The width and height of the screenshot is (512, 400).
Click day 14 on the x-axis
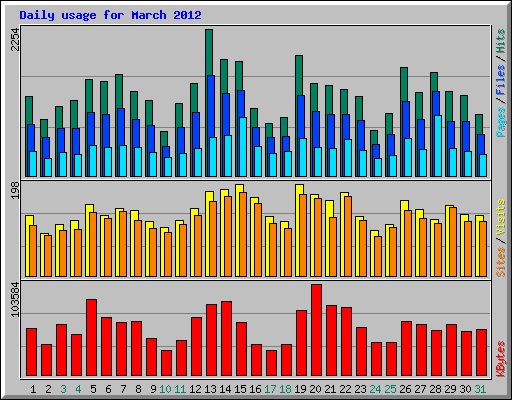pos(225,389)
